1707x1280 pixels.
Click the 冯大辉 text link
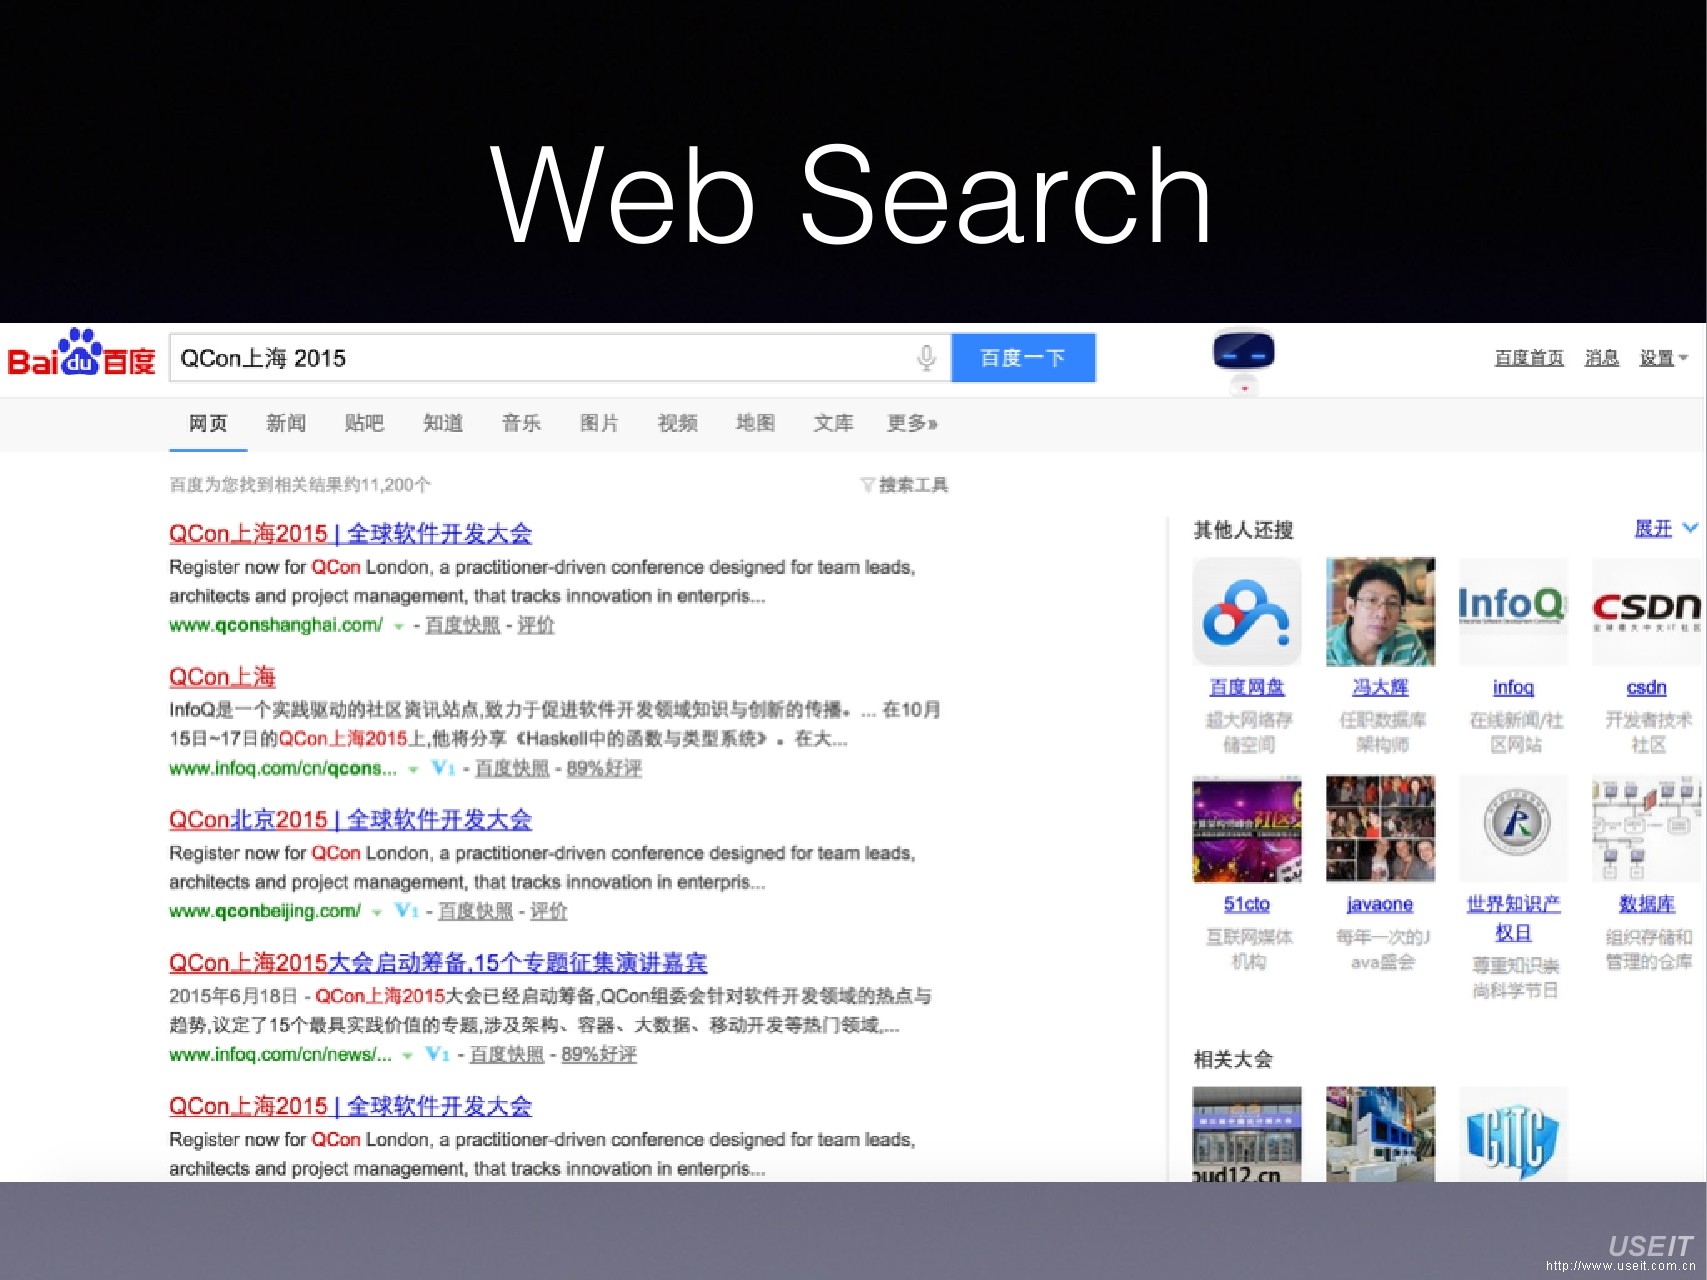[x=1380, y=687]
